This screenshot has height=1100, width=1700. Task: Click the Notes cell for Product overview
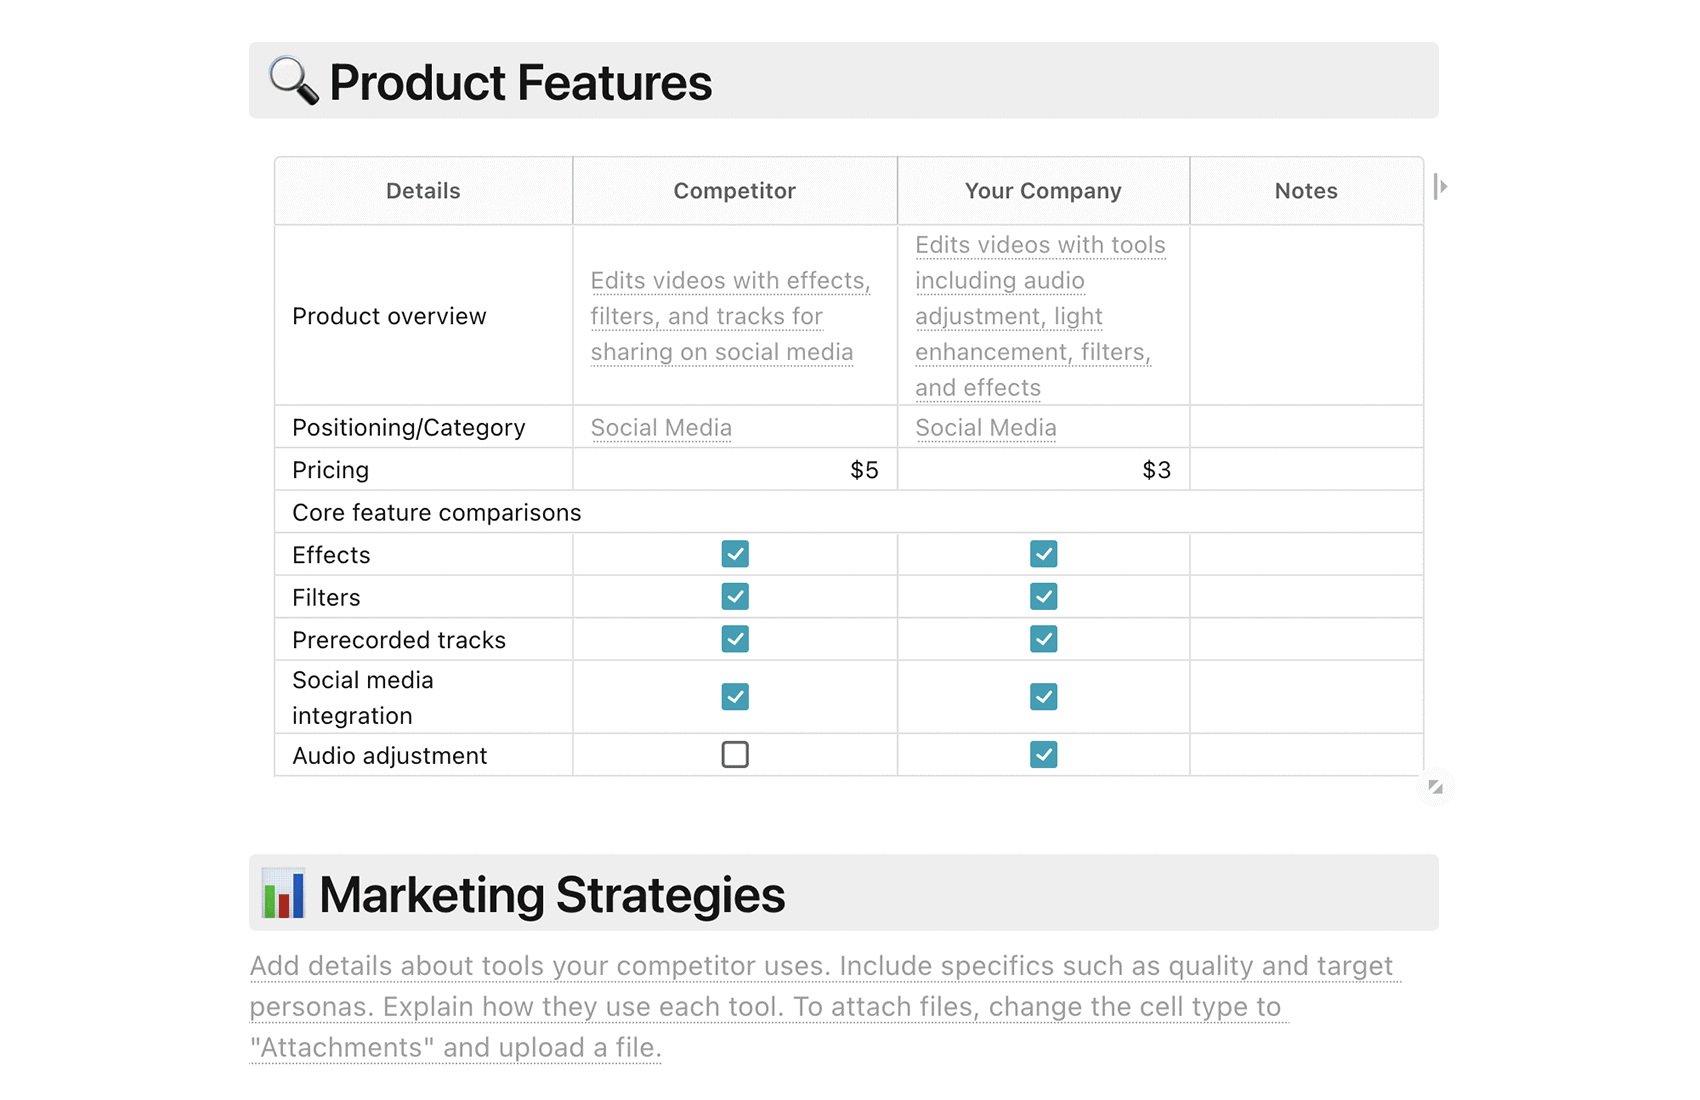pyautogui.click(x=1306, y=316)
